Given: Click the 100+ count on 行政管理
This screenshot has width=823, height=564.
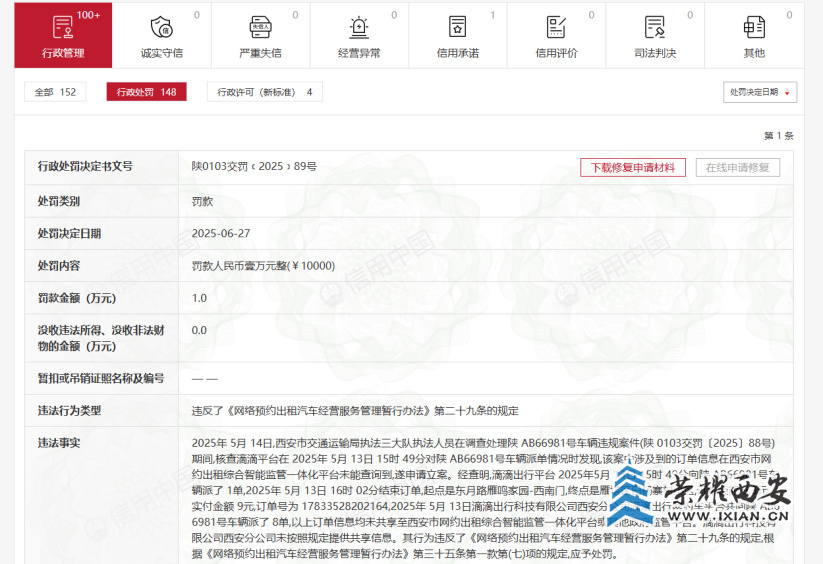Looking at the screenshot, I should tap(88, 15).
